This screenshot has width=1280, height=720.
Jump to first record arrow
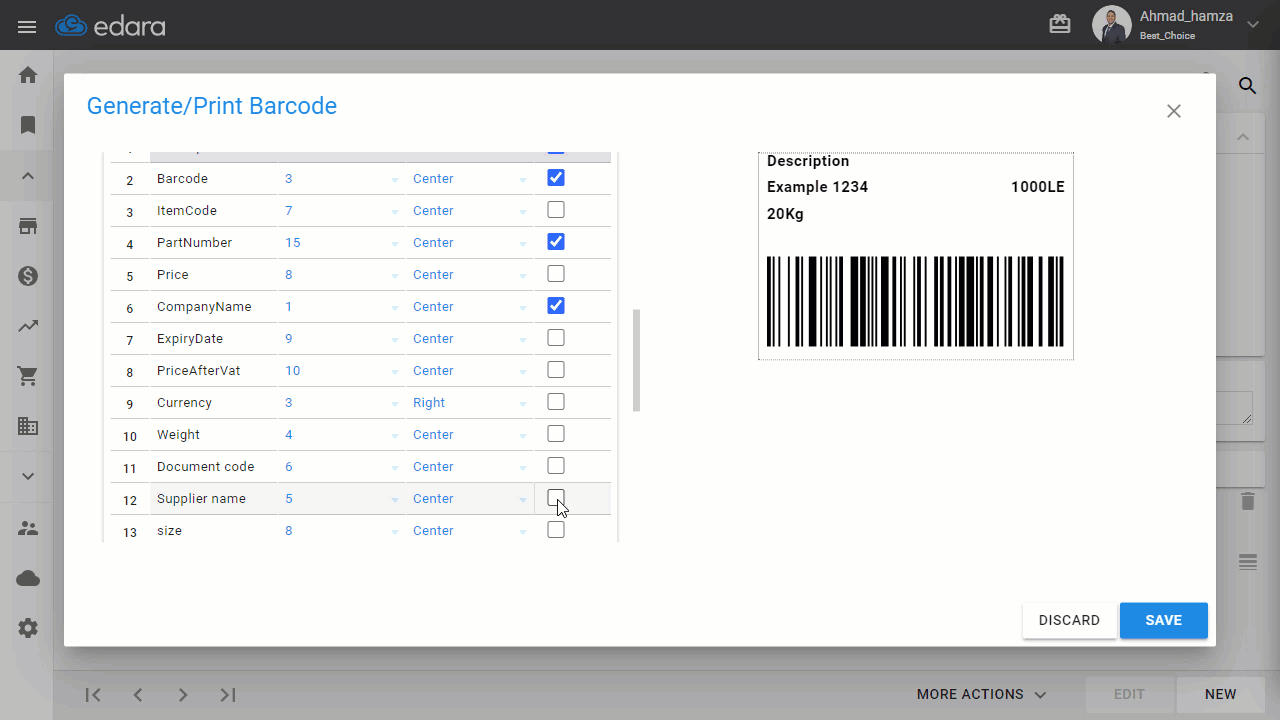click(93, 695)
